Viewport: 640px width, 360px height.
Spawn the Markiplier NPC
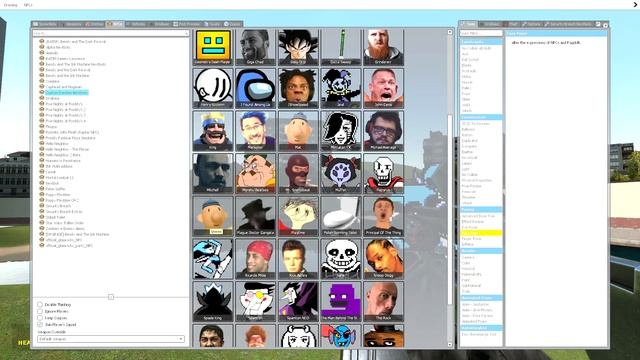(x=256, y=131)
